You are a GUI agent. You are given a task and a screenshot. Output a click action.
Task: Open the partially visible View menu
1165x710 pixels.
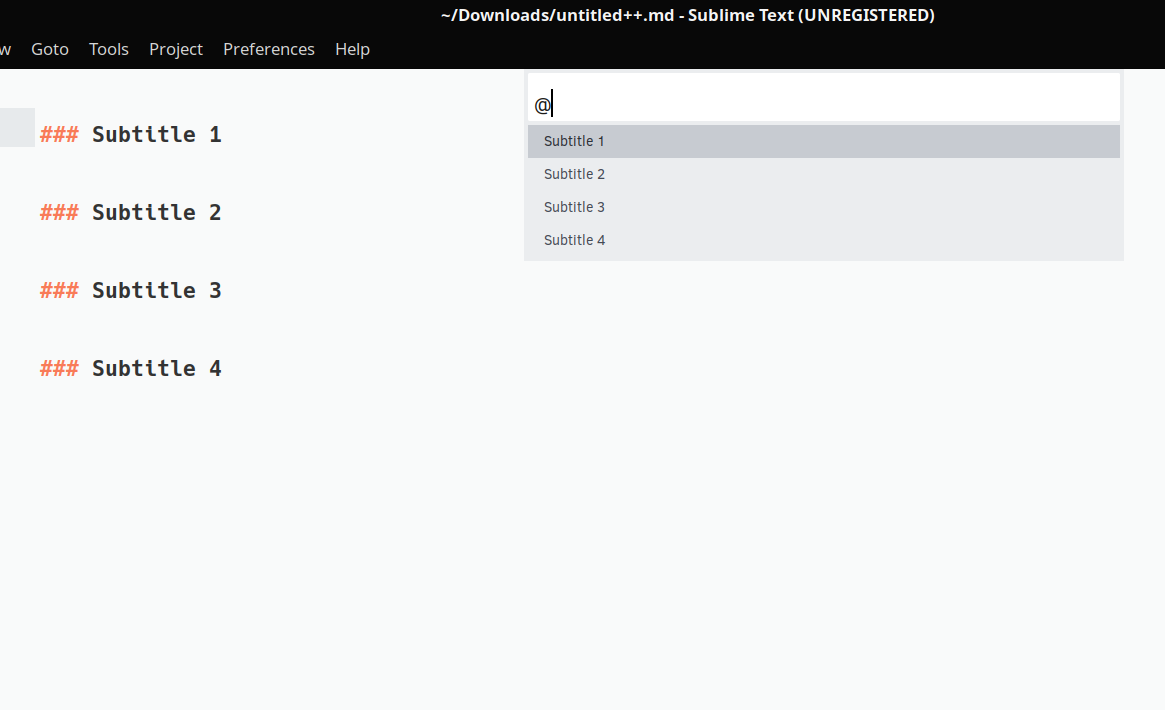(5, 49)
